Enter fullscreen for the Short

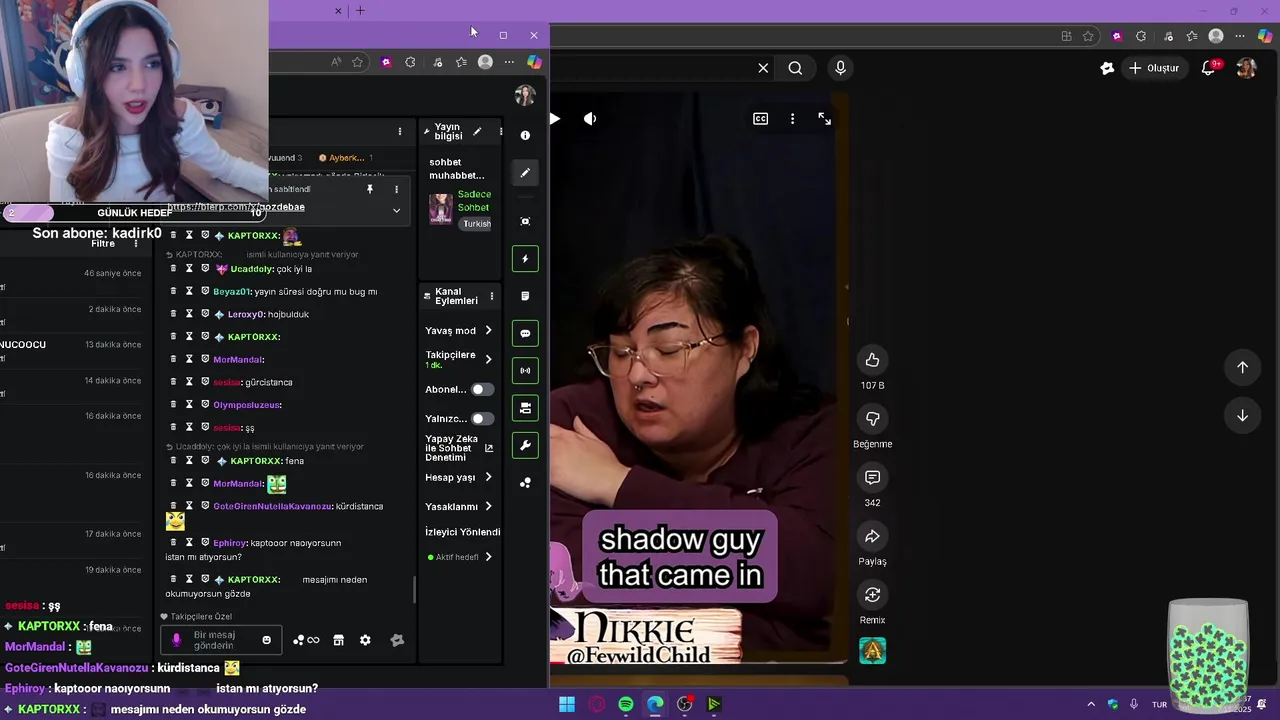[x=824, y=118]
